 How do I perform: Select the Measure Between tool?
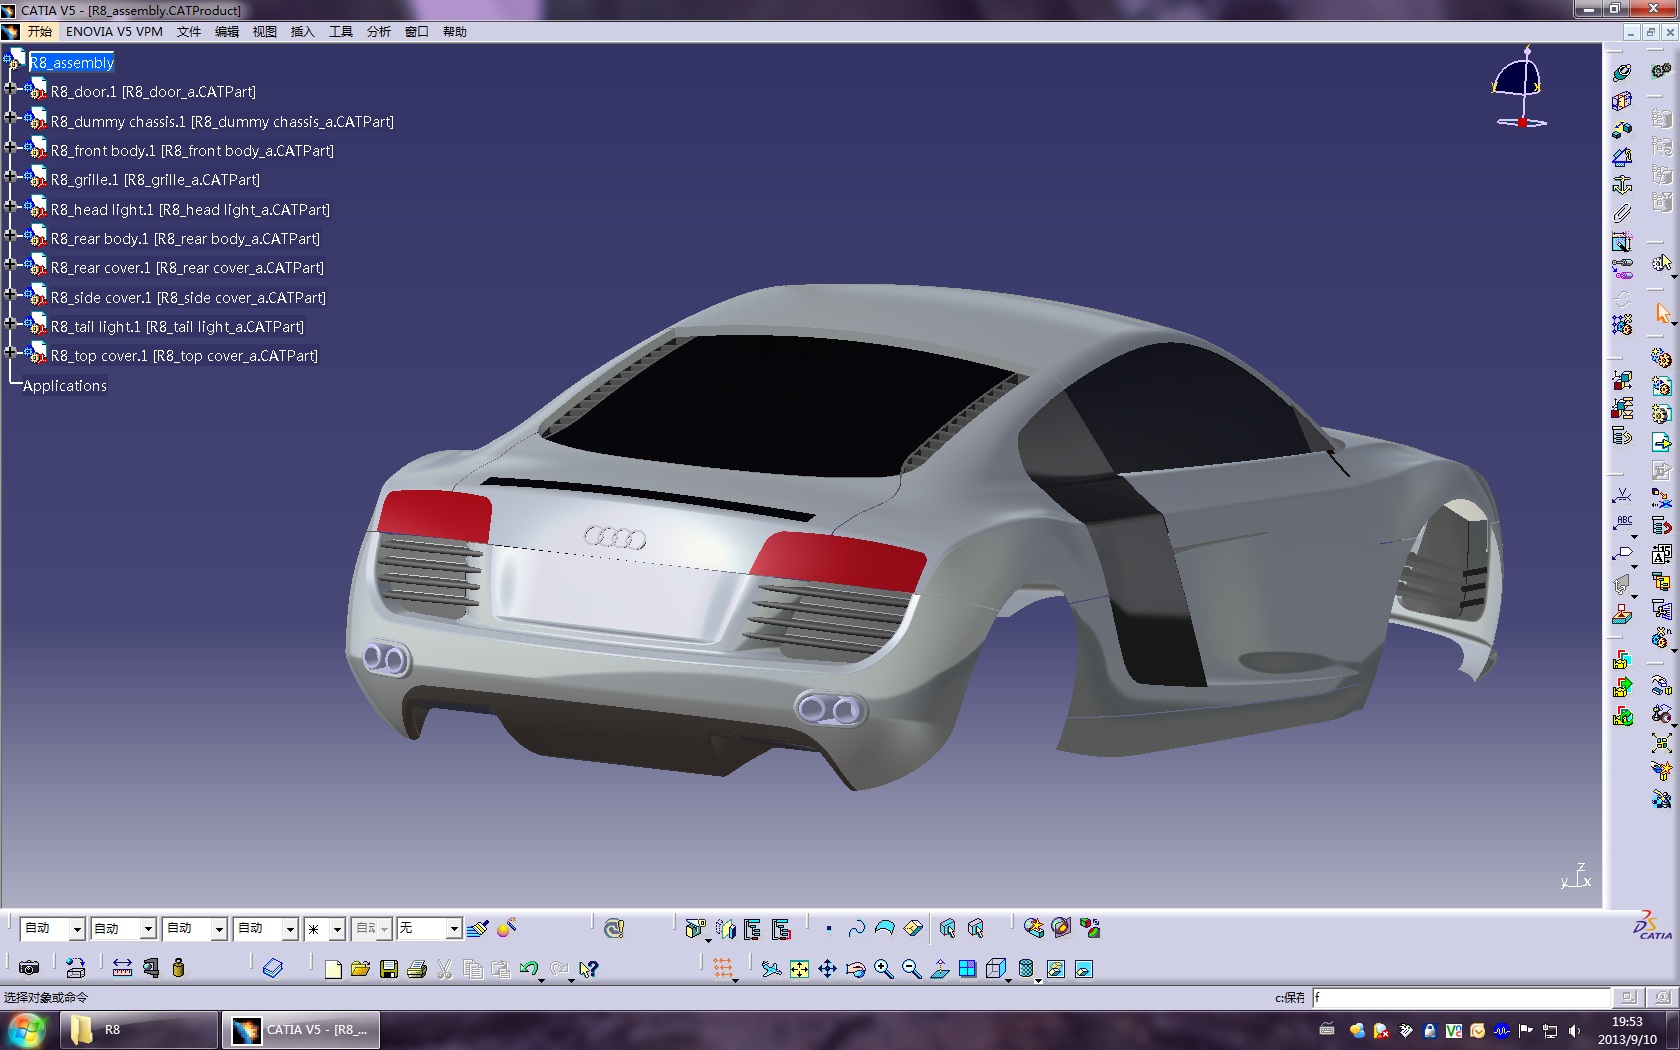pos(122,968)
